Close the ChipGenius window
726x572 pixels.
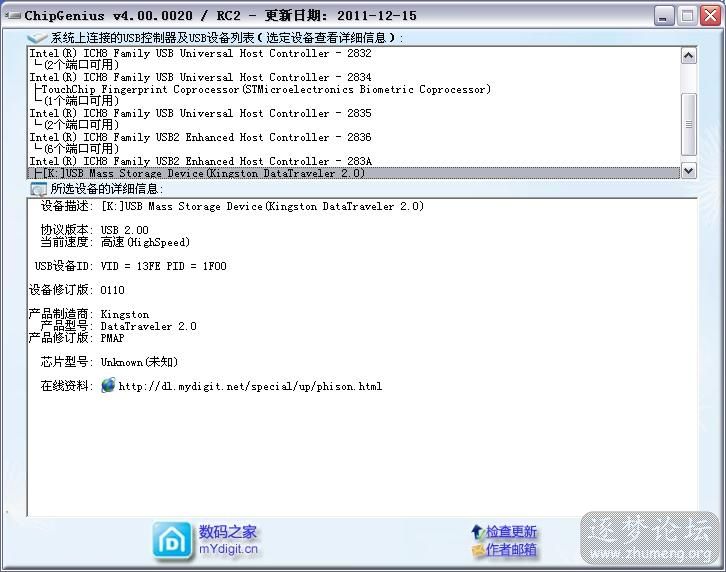coord(710,16)
